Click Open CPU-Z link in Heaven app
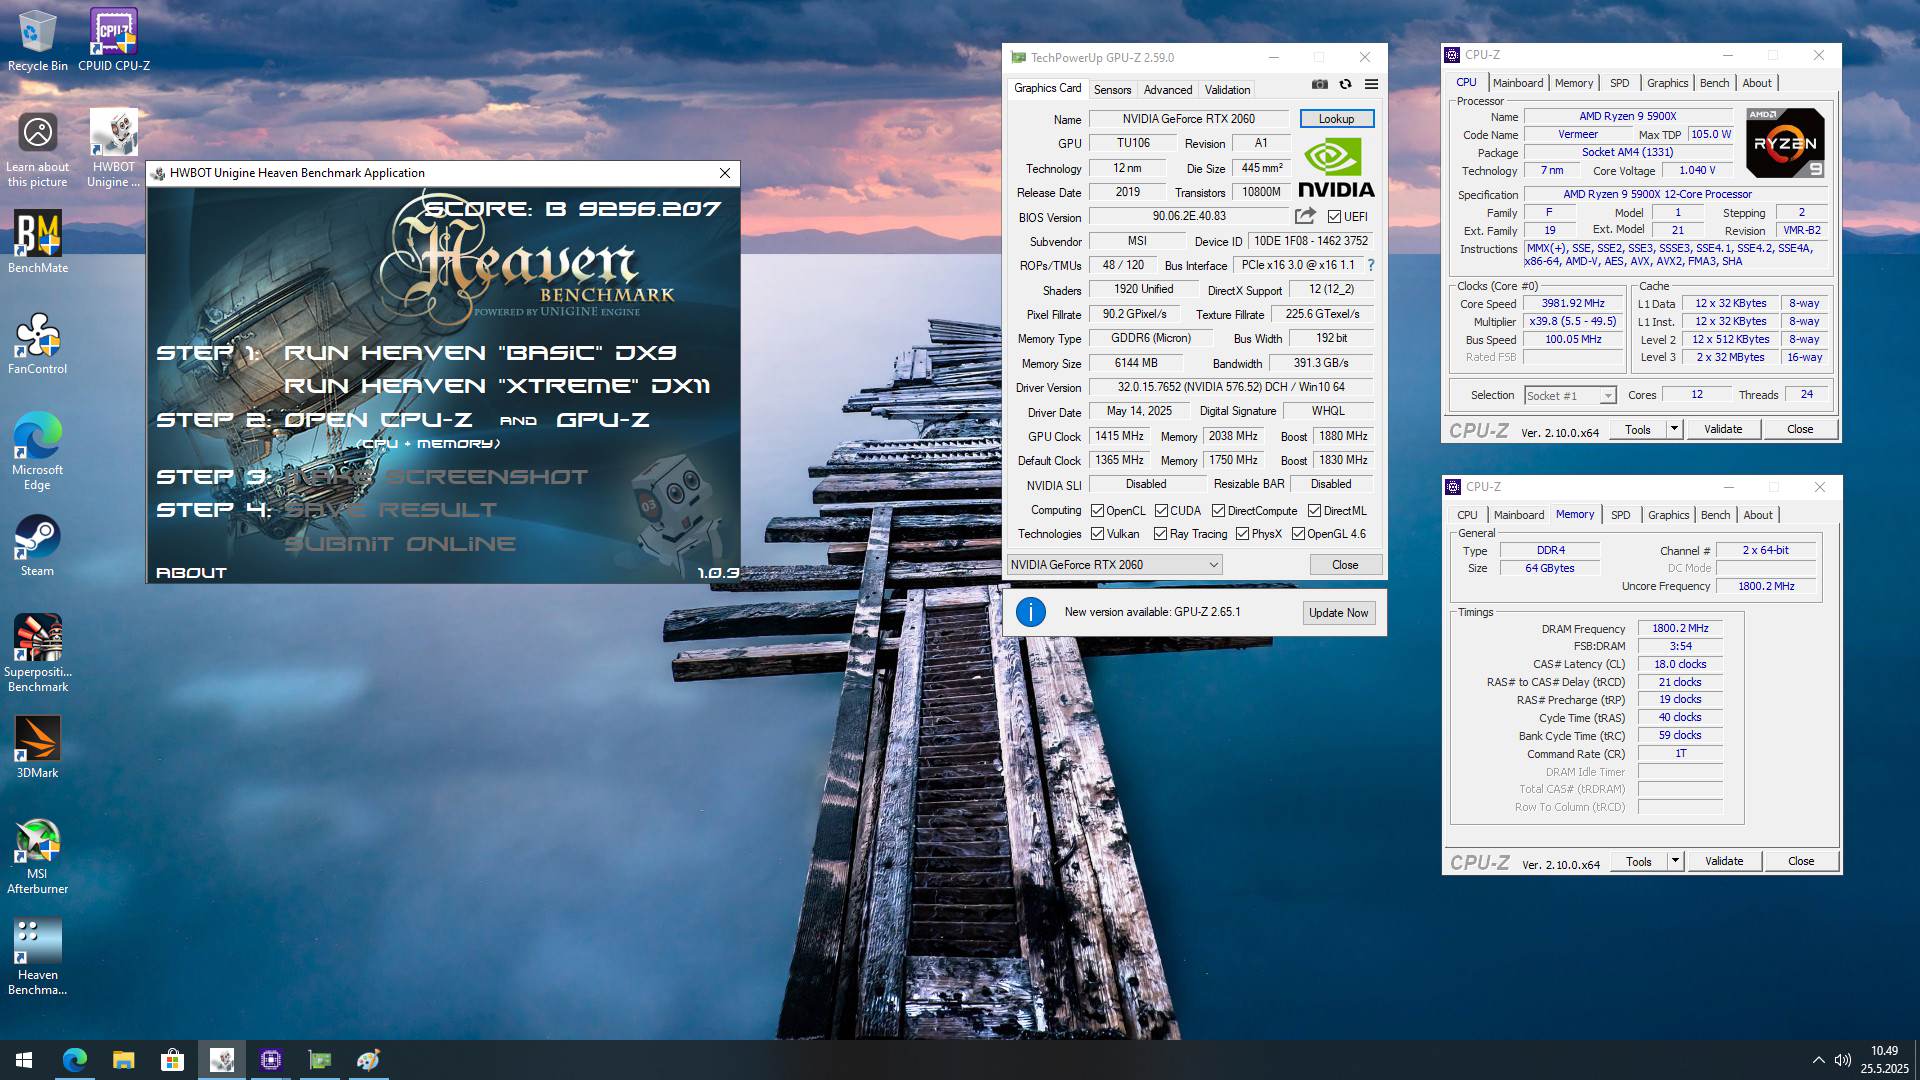 [379, 420]
